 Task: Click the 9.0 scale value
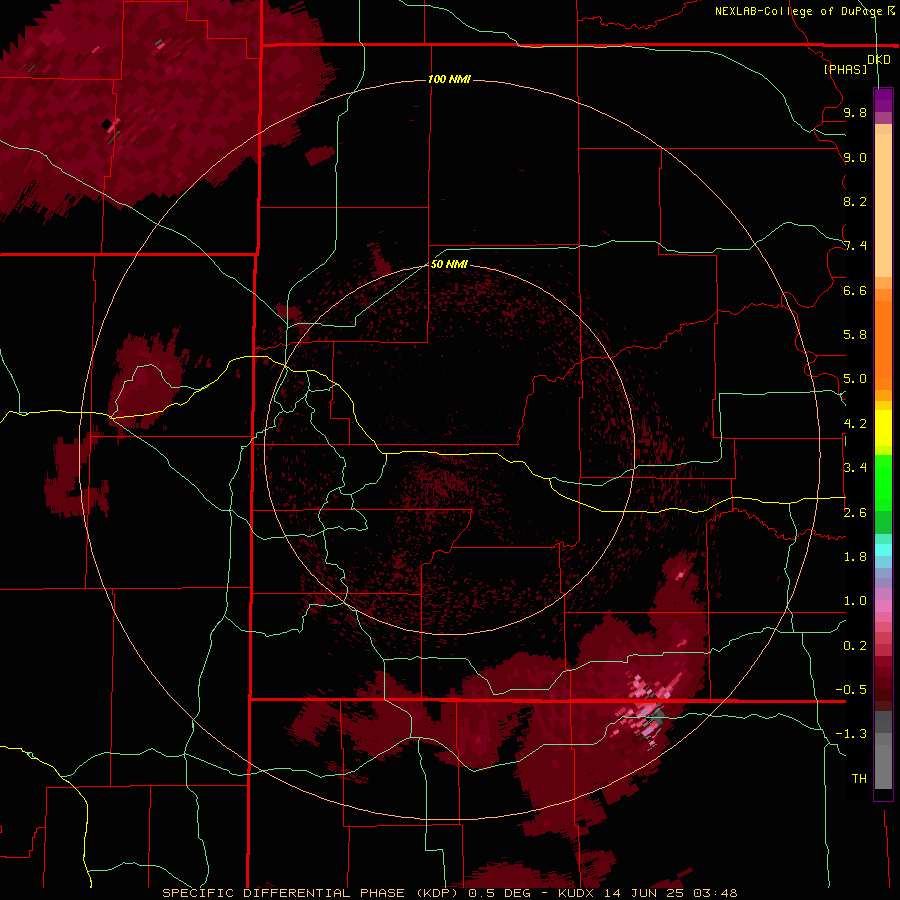tap(855, 157)
